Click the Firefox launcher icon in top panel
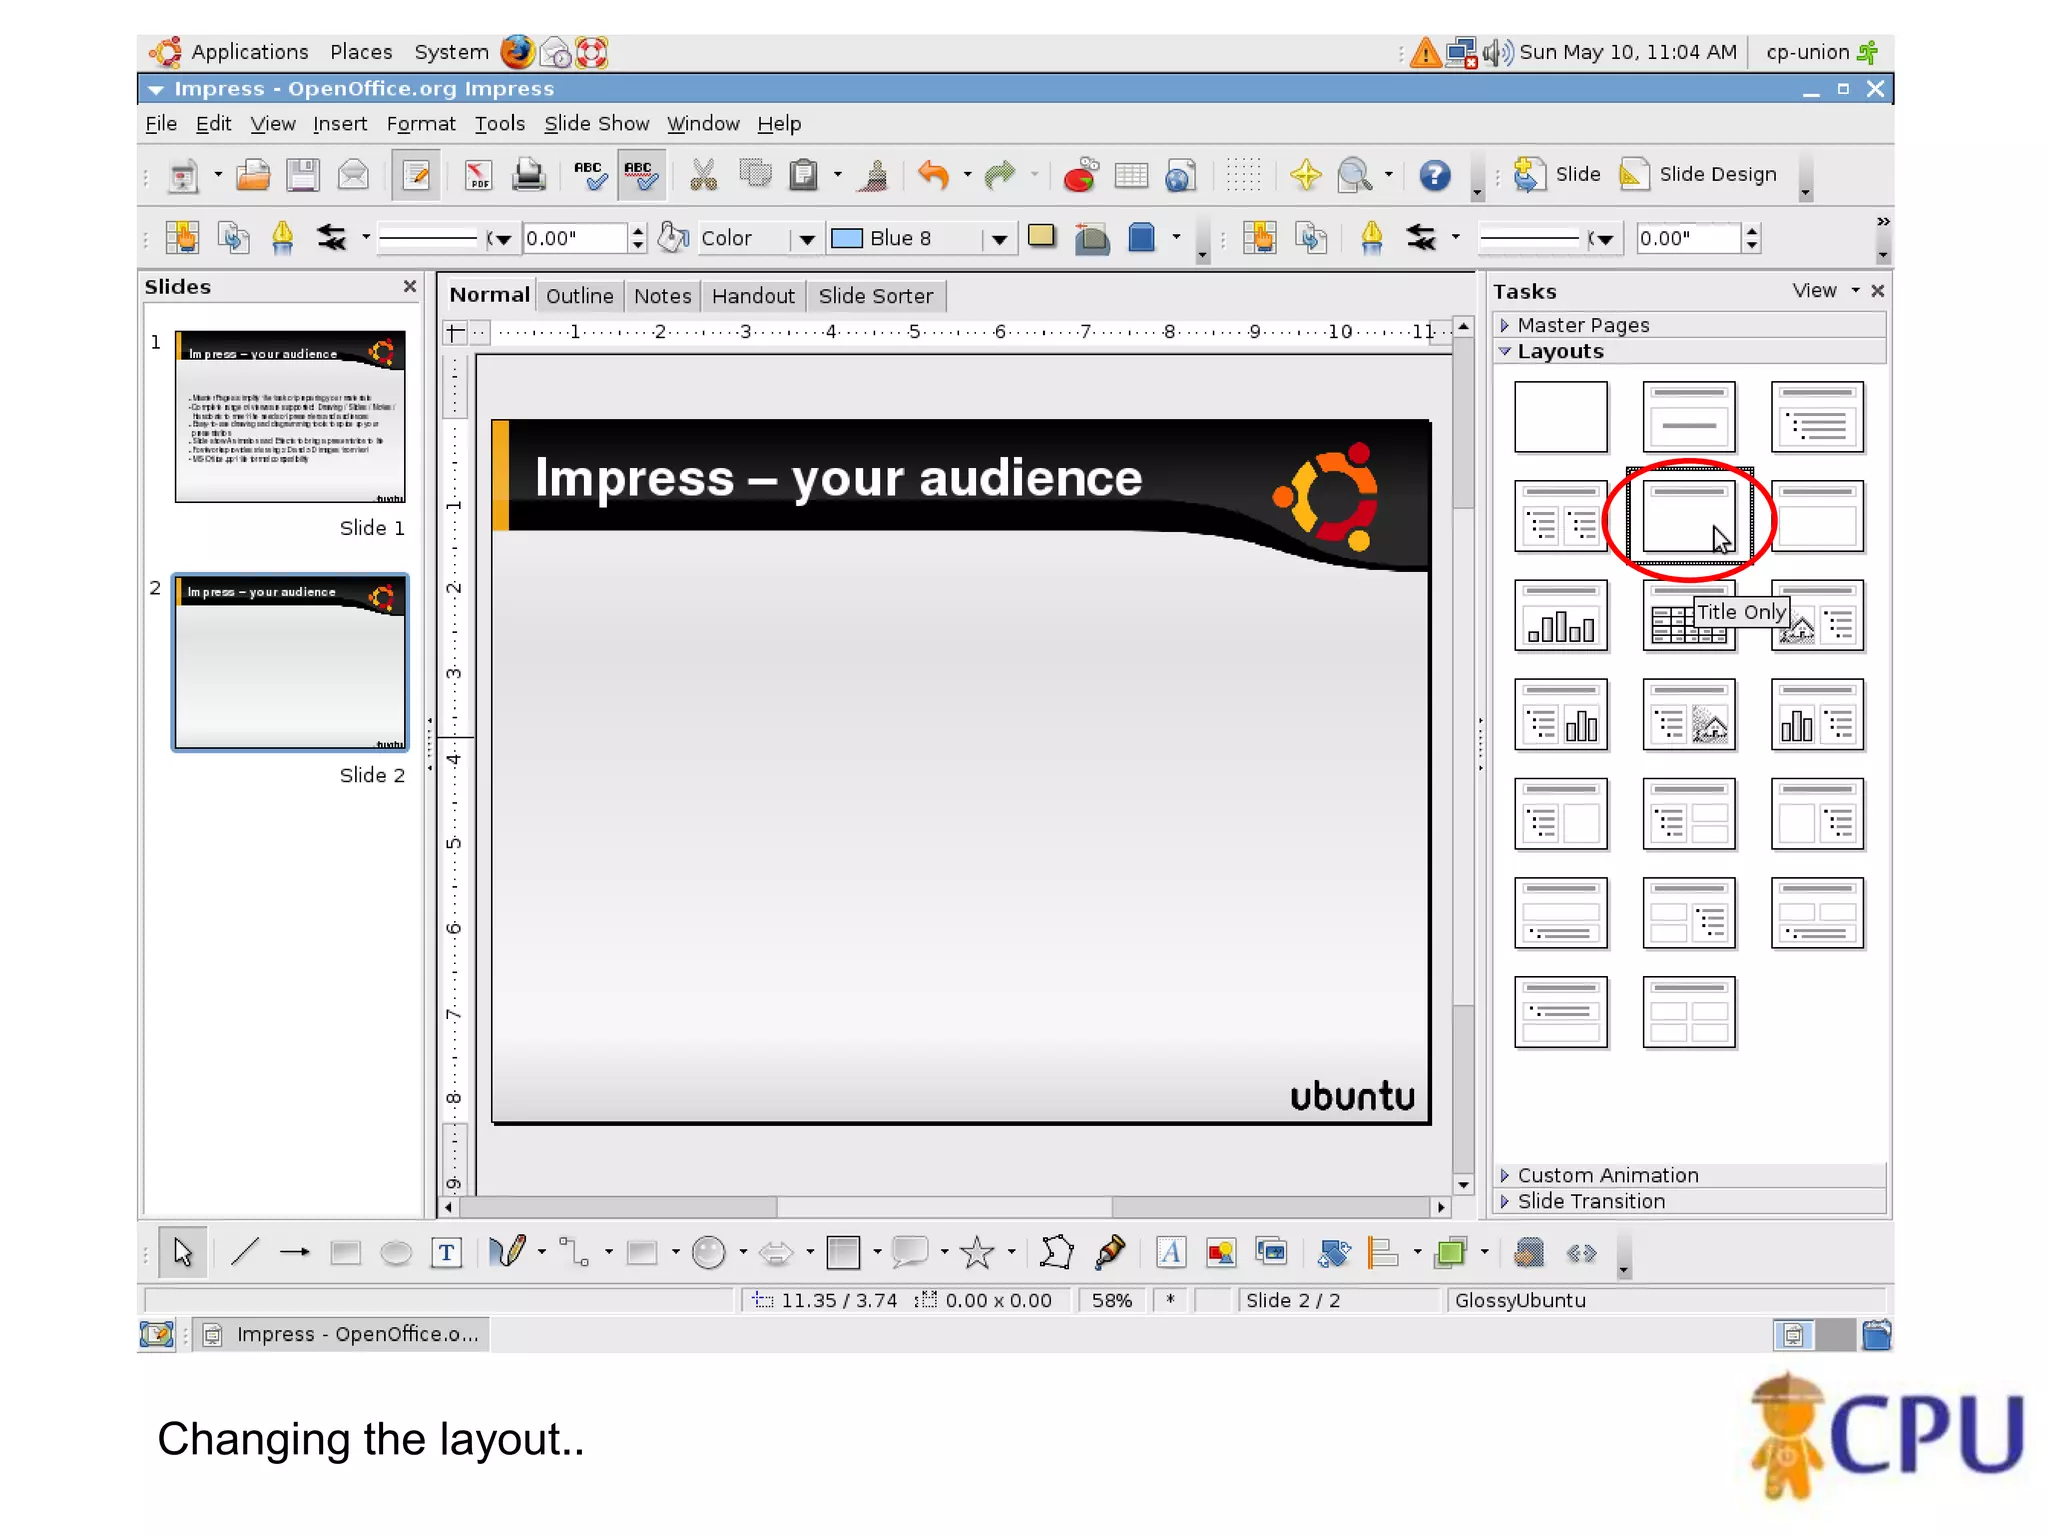 (x=517, y=52)
